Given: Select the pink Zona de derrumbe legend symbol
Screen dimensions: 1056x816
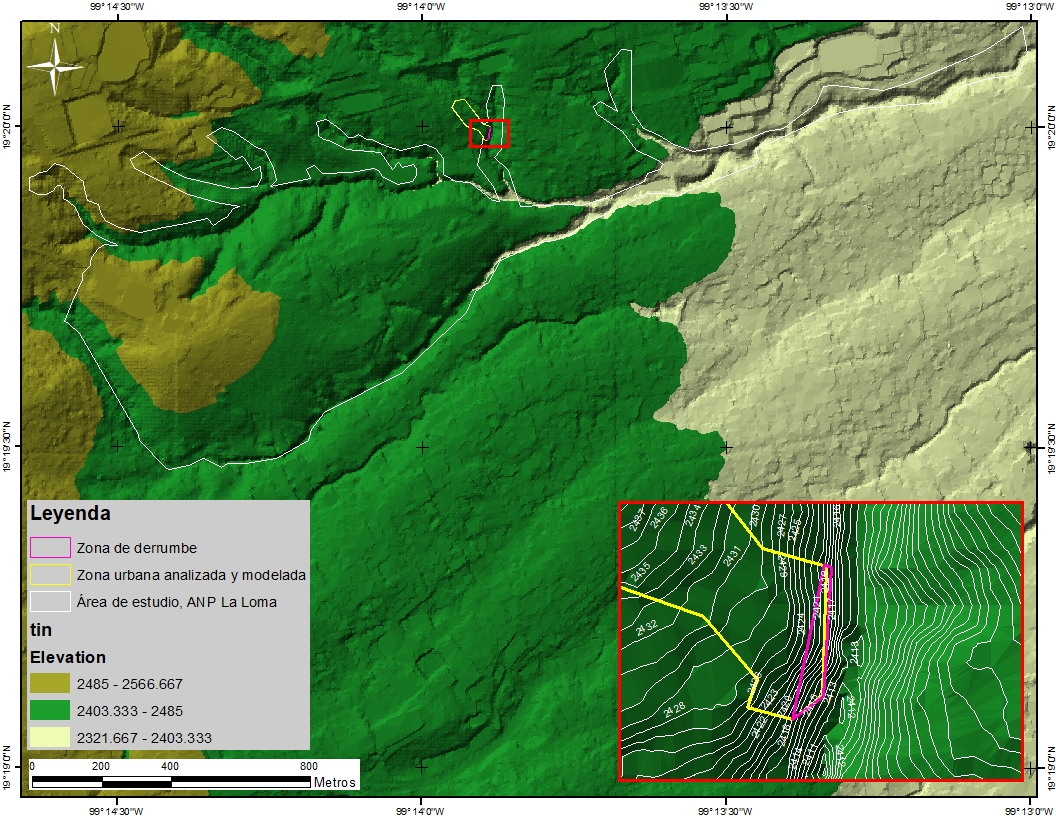Looking at the screenshot, I should click(x=50, y=548).
